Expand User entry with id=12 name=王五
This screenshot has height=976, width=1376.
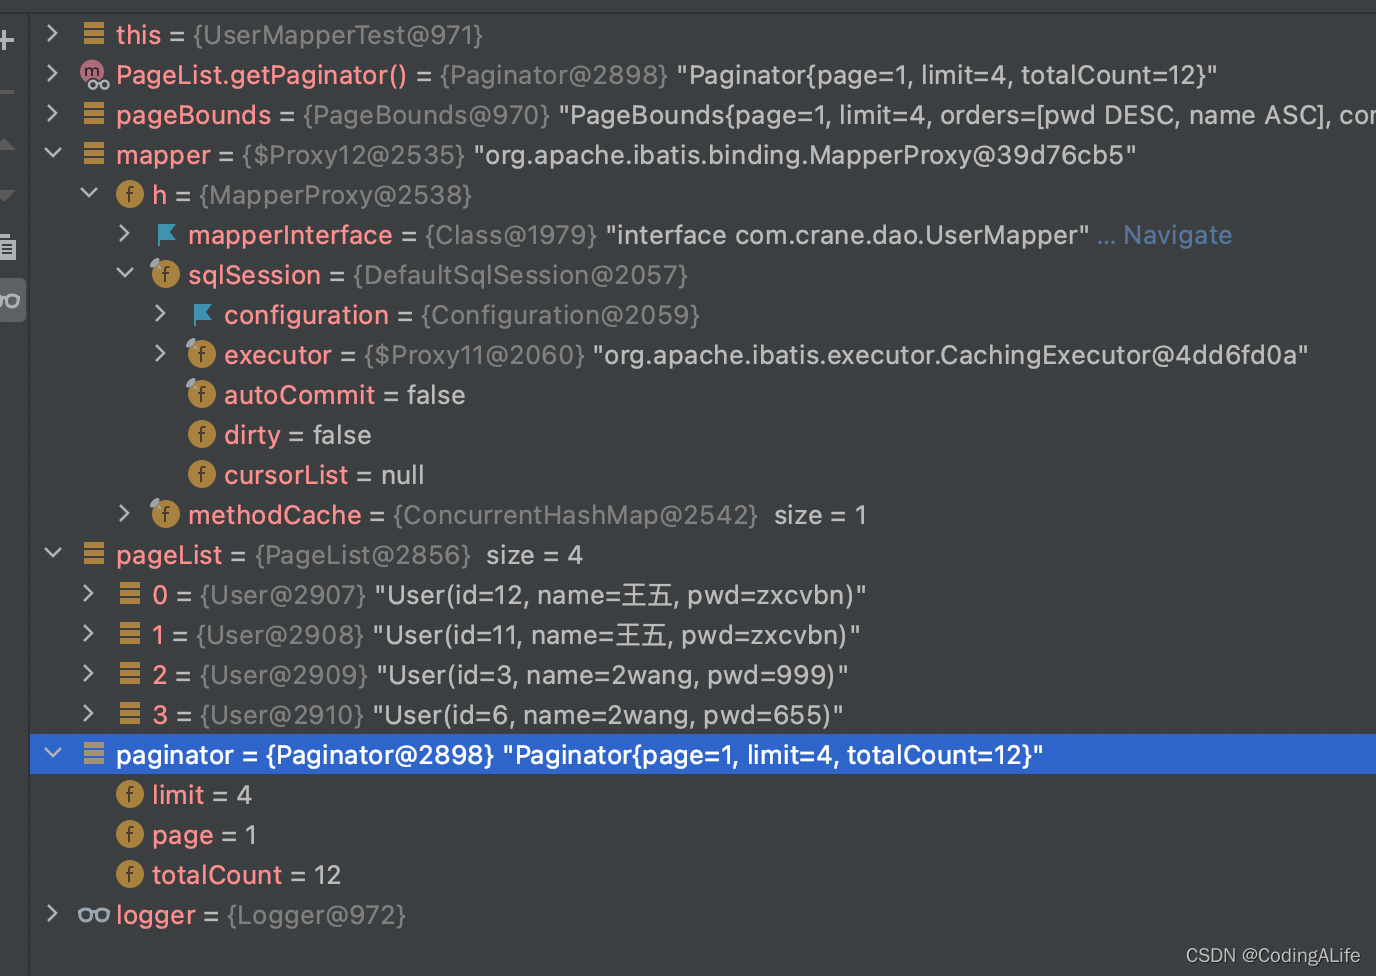click(x=88, y=593)
